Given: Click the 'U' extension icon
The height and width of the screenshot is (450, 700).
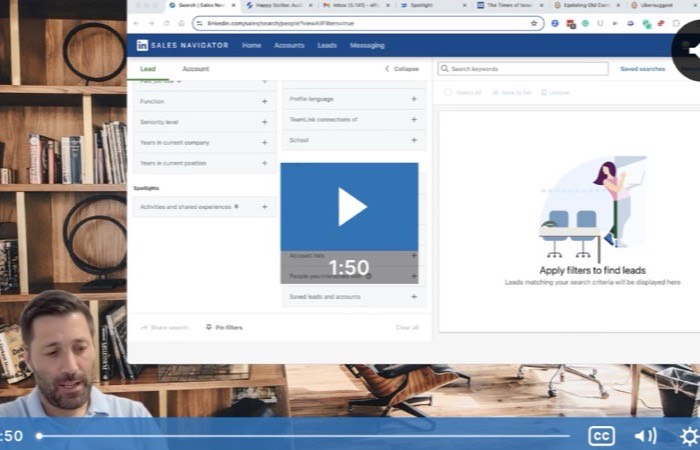Looking at the screenshot, I should pyautogui.click(x=600, y=23).
